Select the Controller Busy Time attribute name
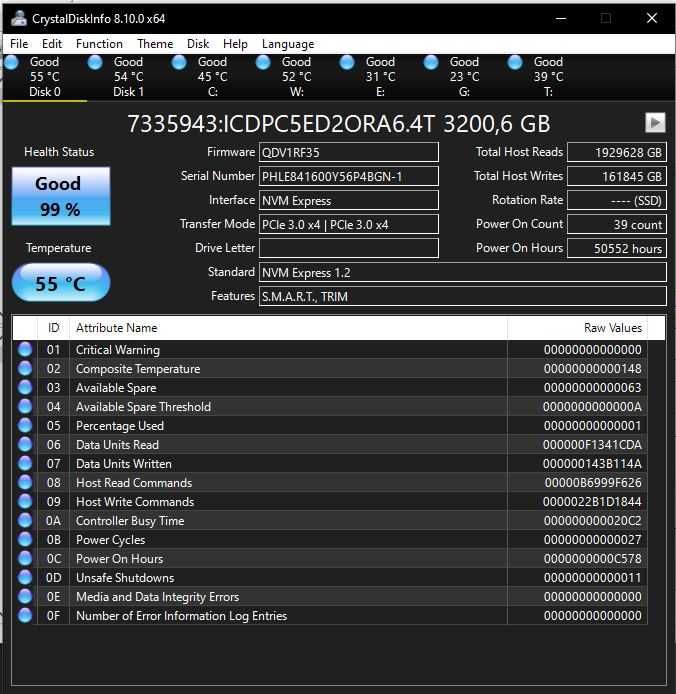Screen dimensions: 676x694 [x=130, y=521]
